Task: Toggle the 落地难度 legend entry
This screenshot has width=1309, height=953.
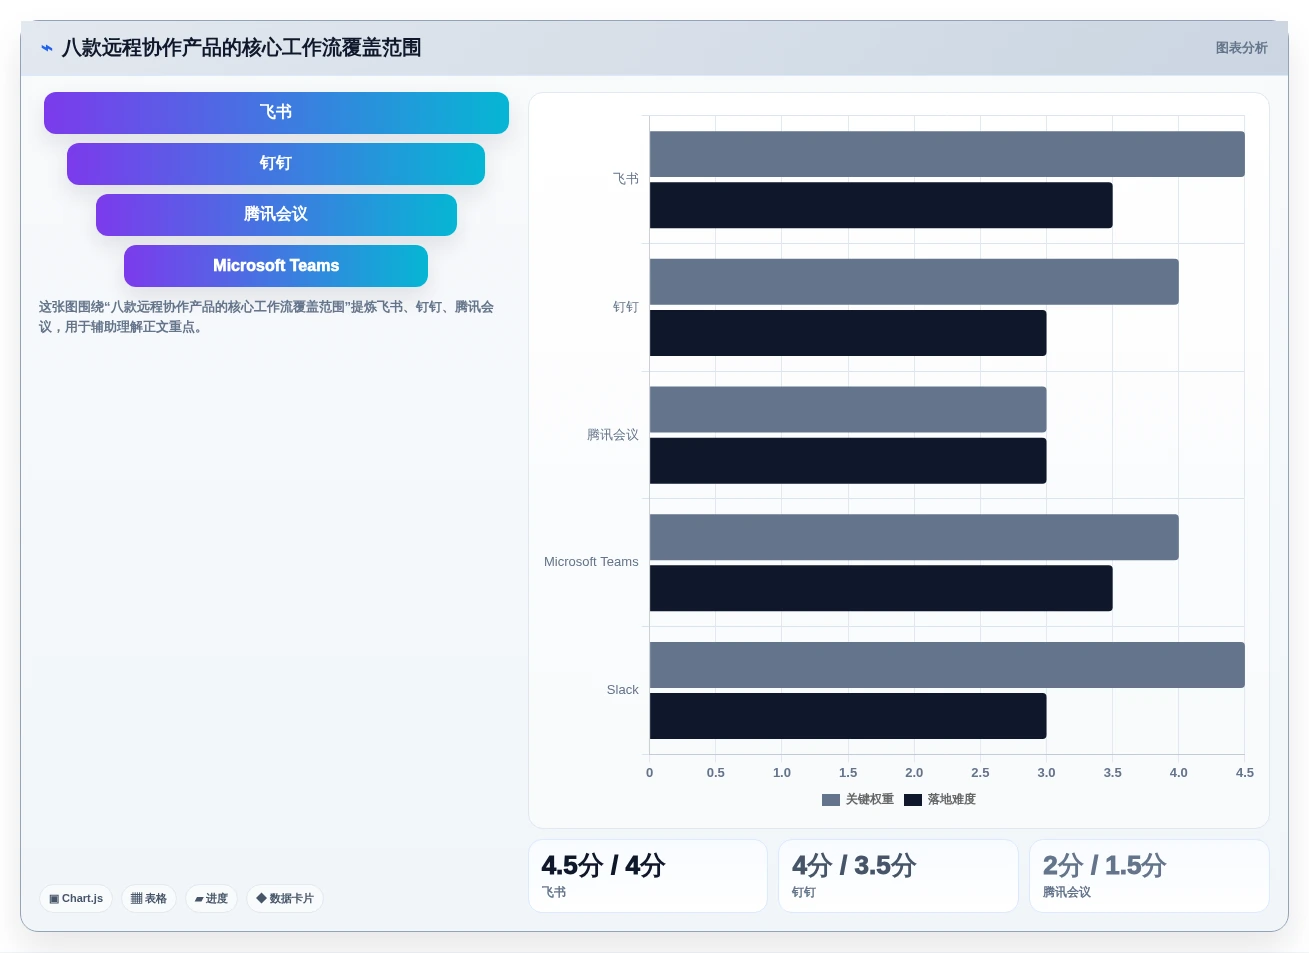Action: point(940,799)
